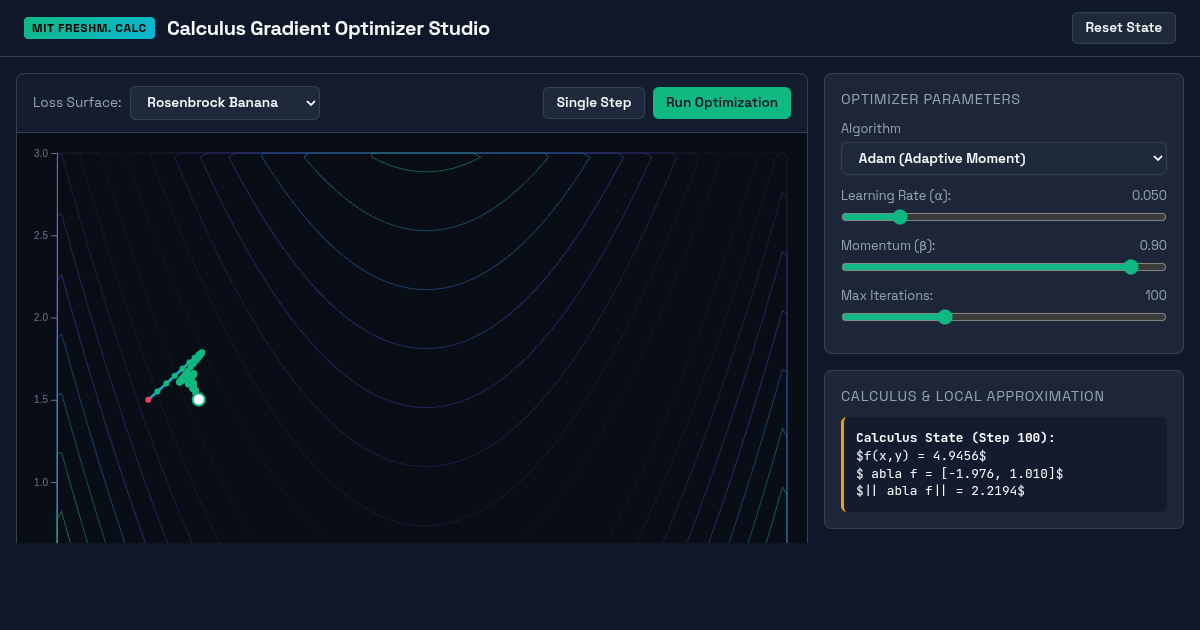Run a Single Step of optimization

point(594,103)
